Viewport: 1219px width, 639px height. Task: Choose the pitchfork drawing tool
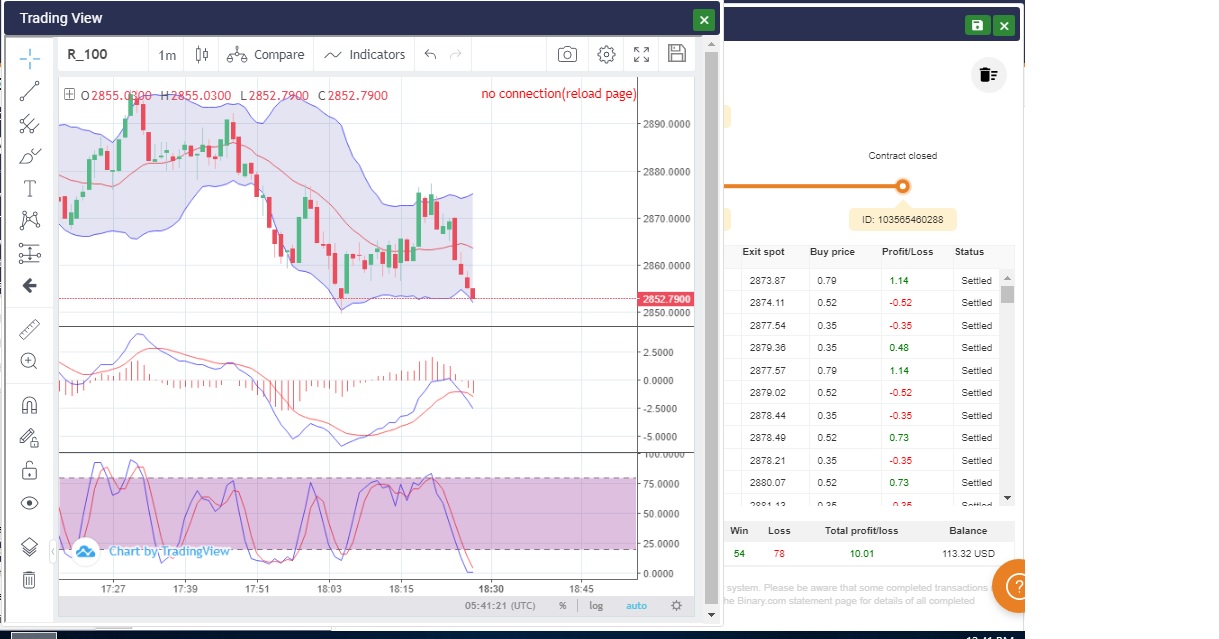pyautogui.click(x=30, y=124)
